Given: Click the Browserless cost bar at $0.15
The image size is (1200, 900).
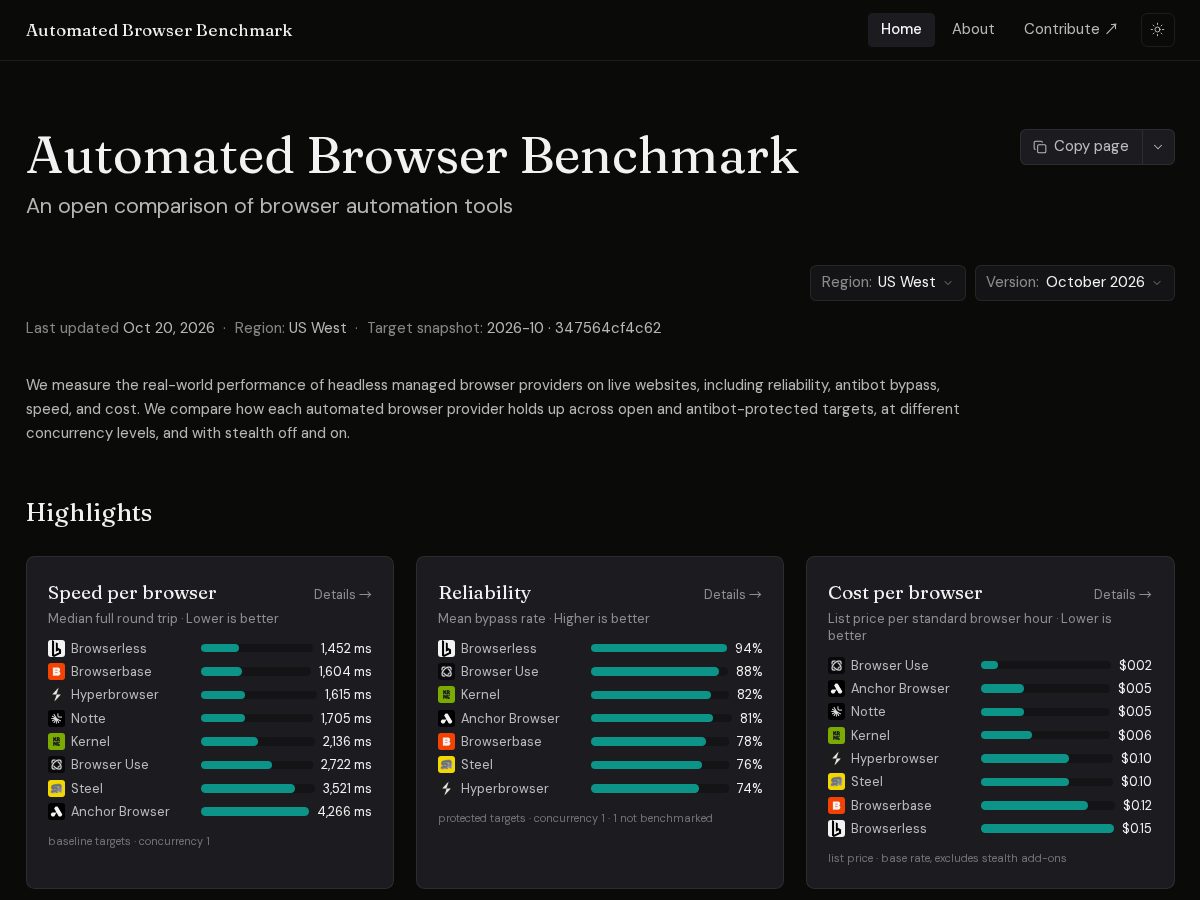Looking at the screenshot, I should pos(1047,829).
